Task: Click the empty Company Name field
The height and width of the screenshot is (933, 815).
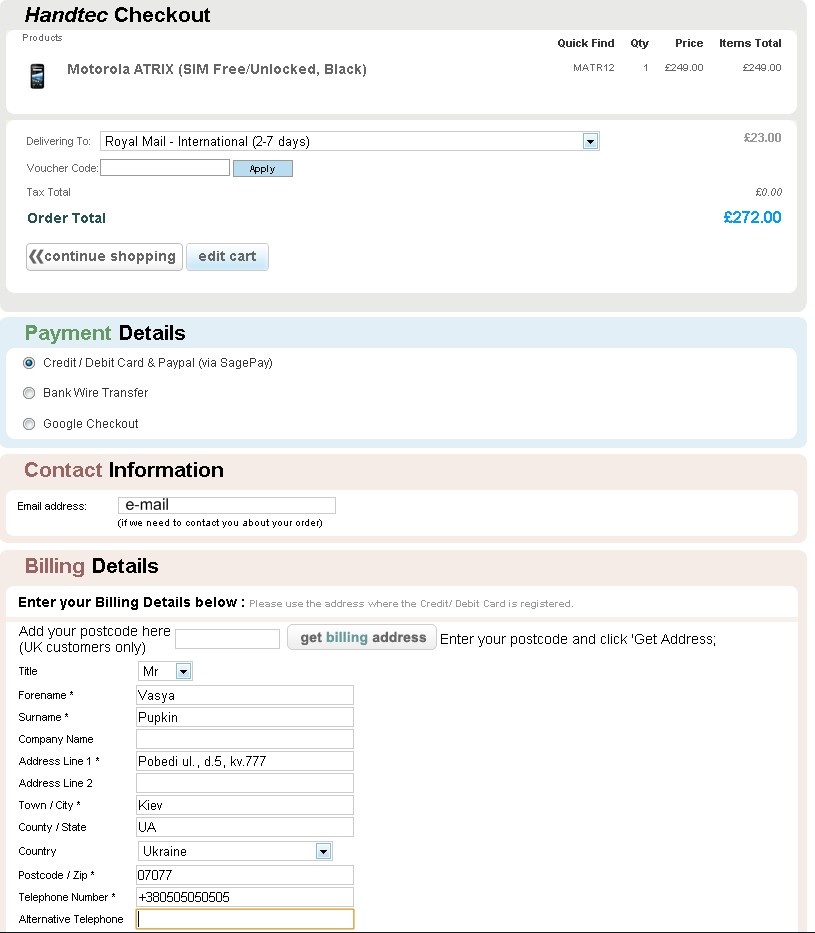Action: (244, 739)
